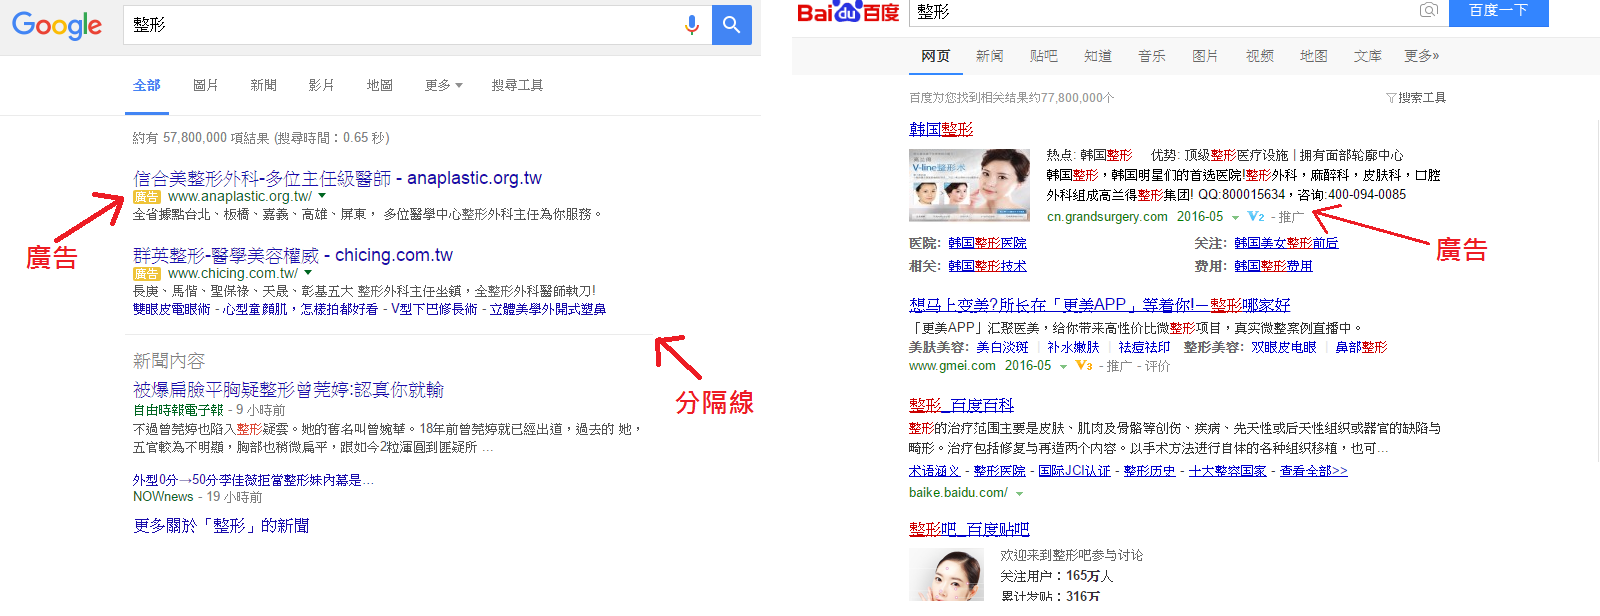Switch to Baidu's 新闻 tab
Image resolution: width=1600 pixels, height=616 pixels.
990,56
